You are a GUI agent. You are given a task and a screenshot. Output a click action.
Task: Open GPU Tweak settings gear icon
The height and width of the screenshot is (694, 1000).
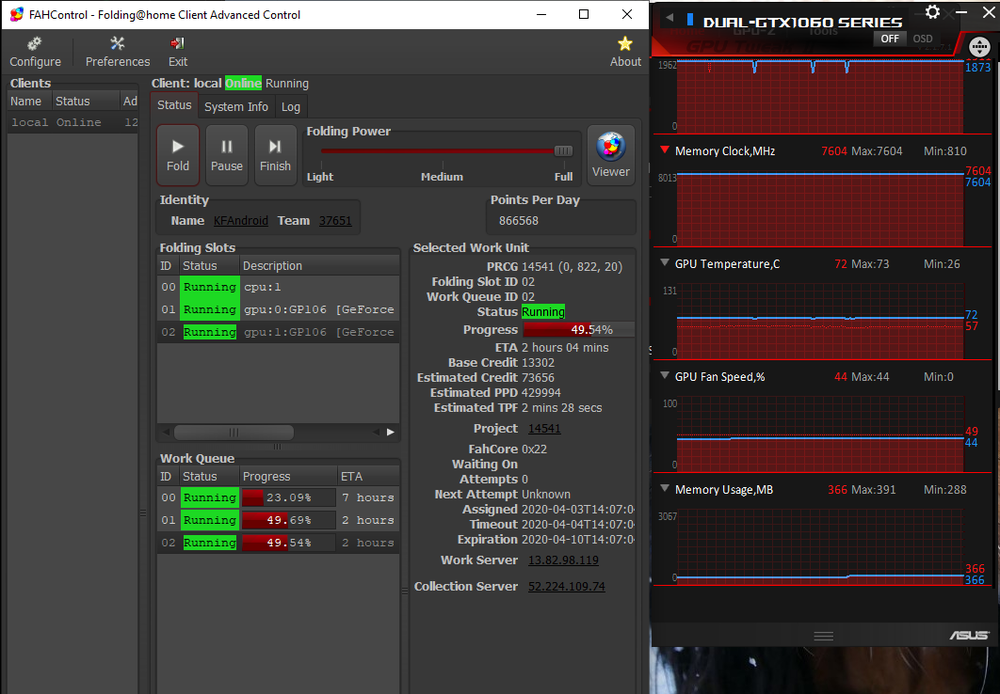click(x=932, y=12)
